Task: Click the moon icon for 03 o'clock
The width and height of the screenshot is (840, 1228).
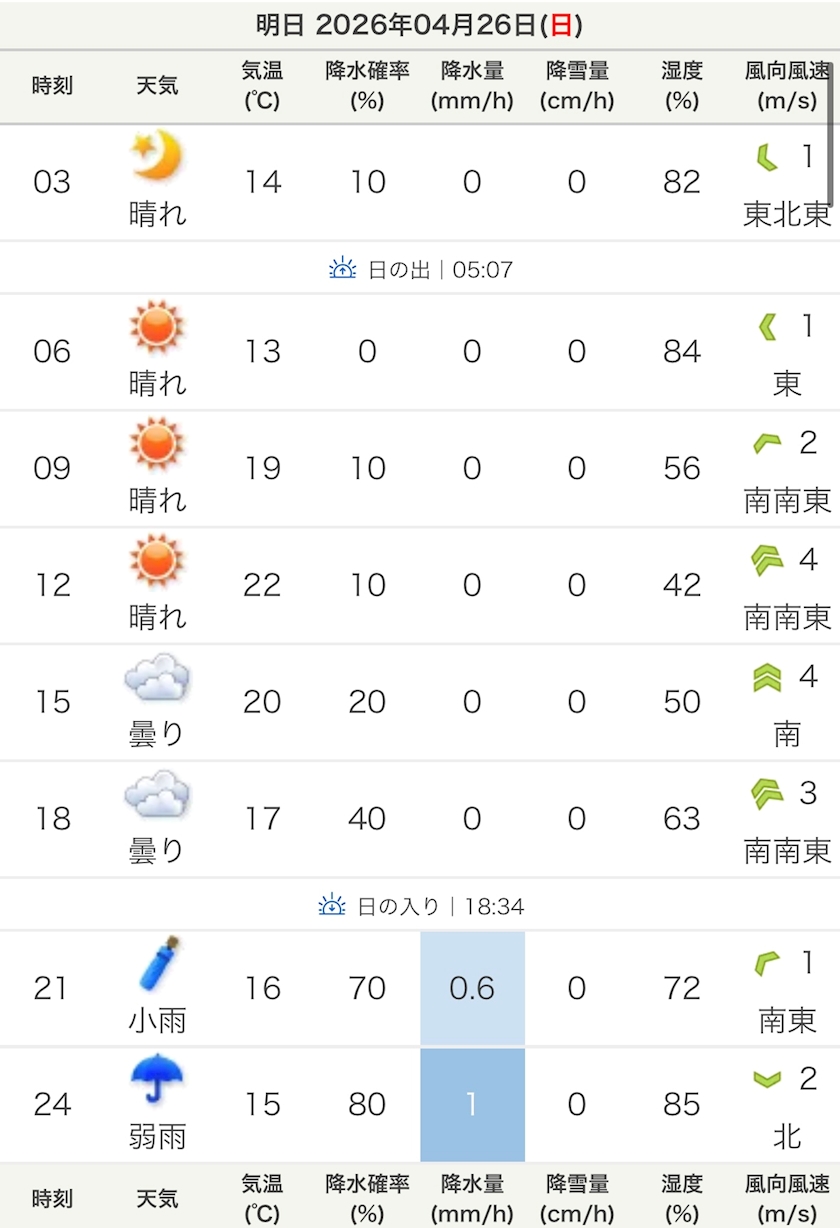Action: point(158,157)
